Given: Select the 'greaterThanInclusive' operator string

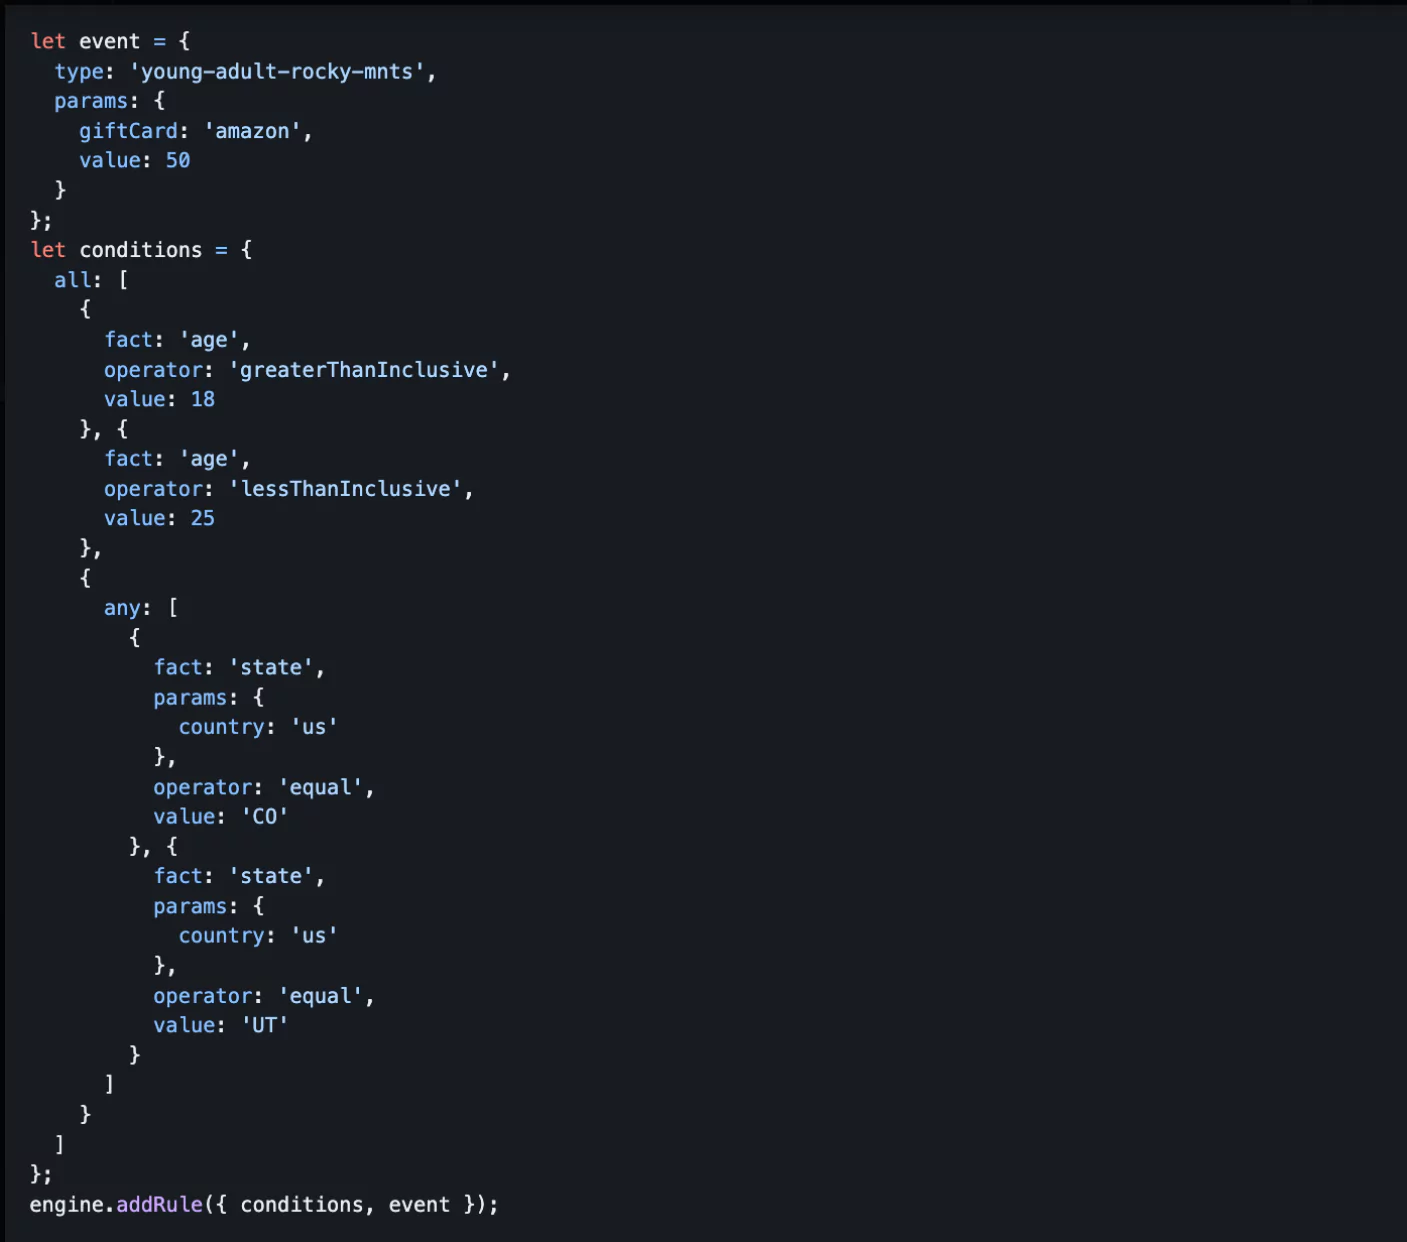Looking at the screenshot, I should point(365,369).
